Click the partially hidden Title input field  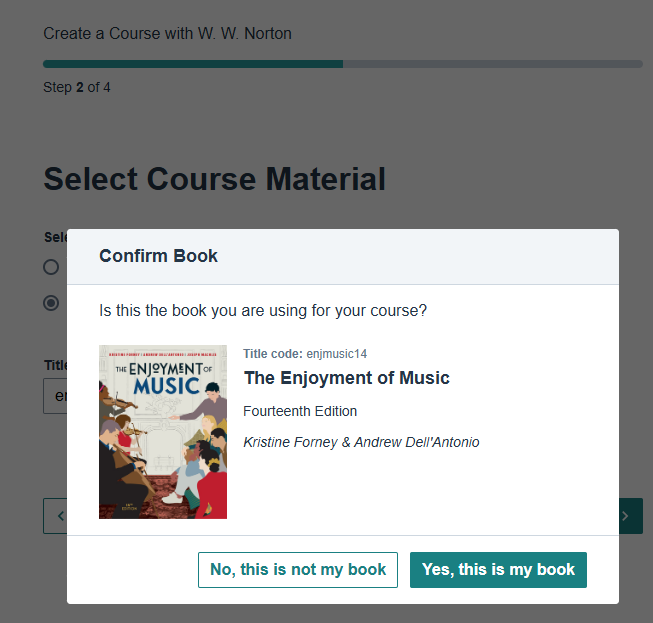pos(55,396)
